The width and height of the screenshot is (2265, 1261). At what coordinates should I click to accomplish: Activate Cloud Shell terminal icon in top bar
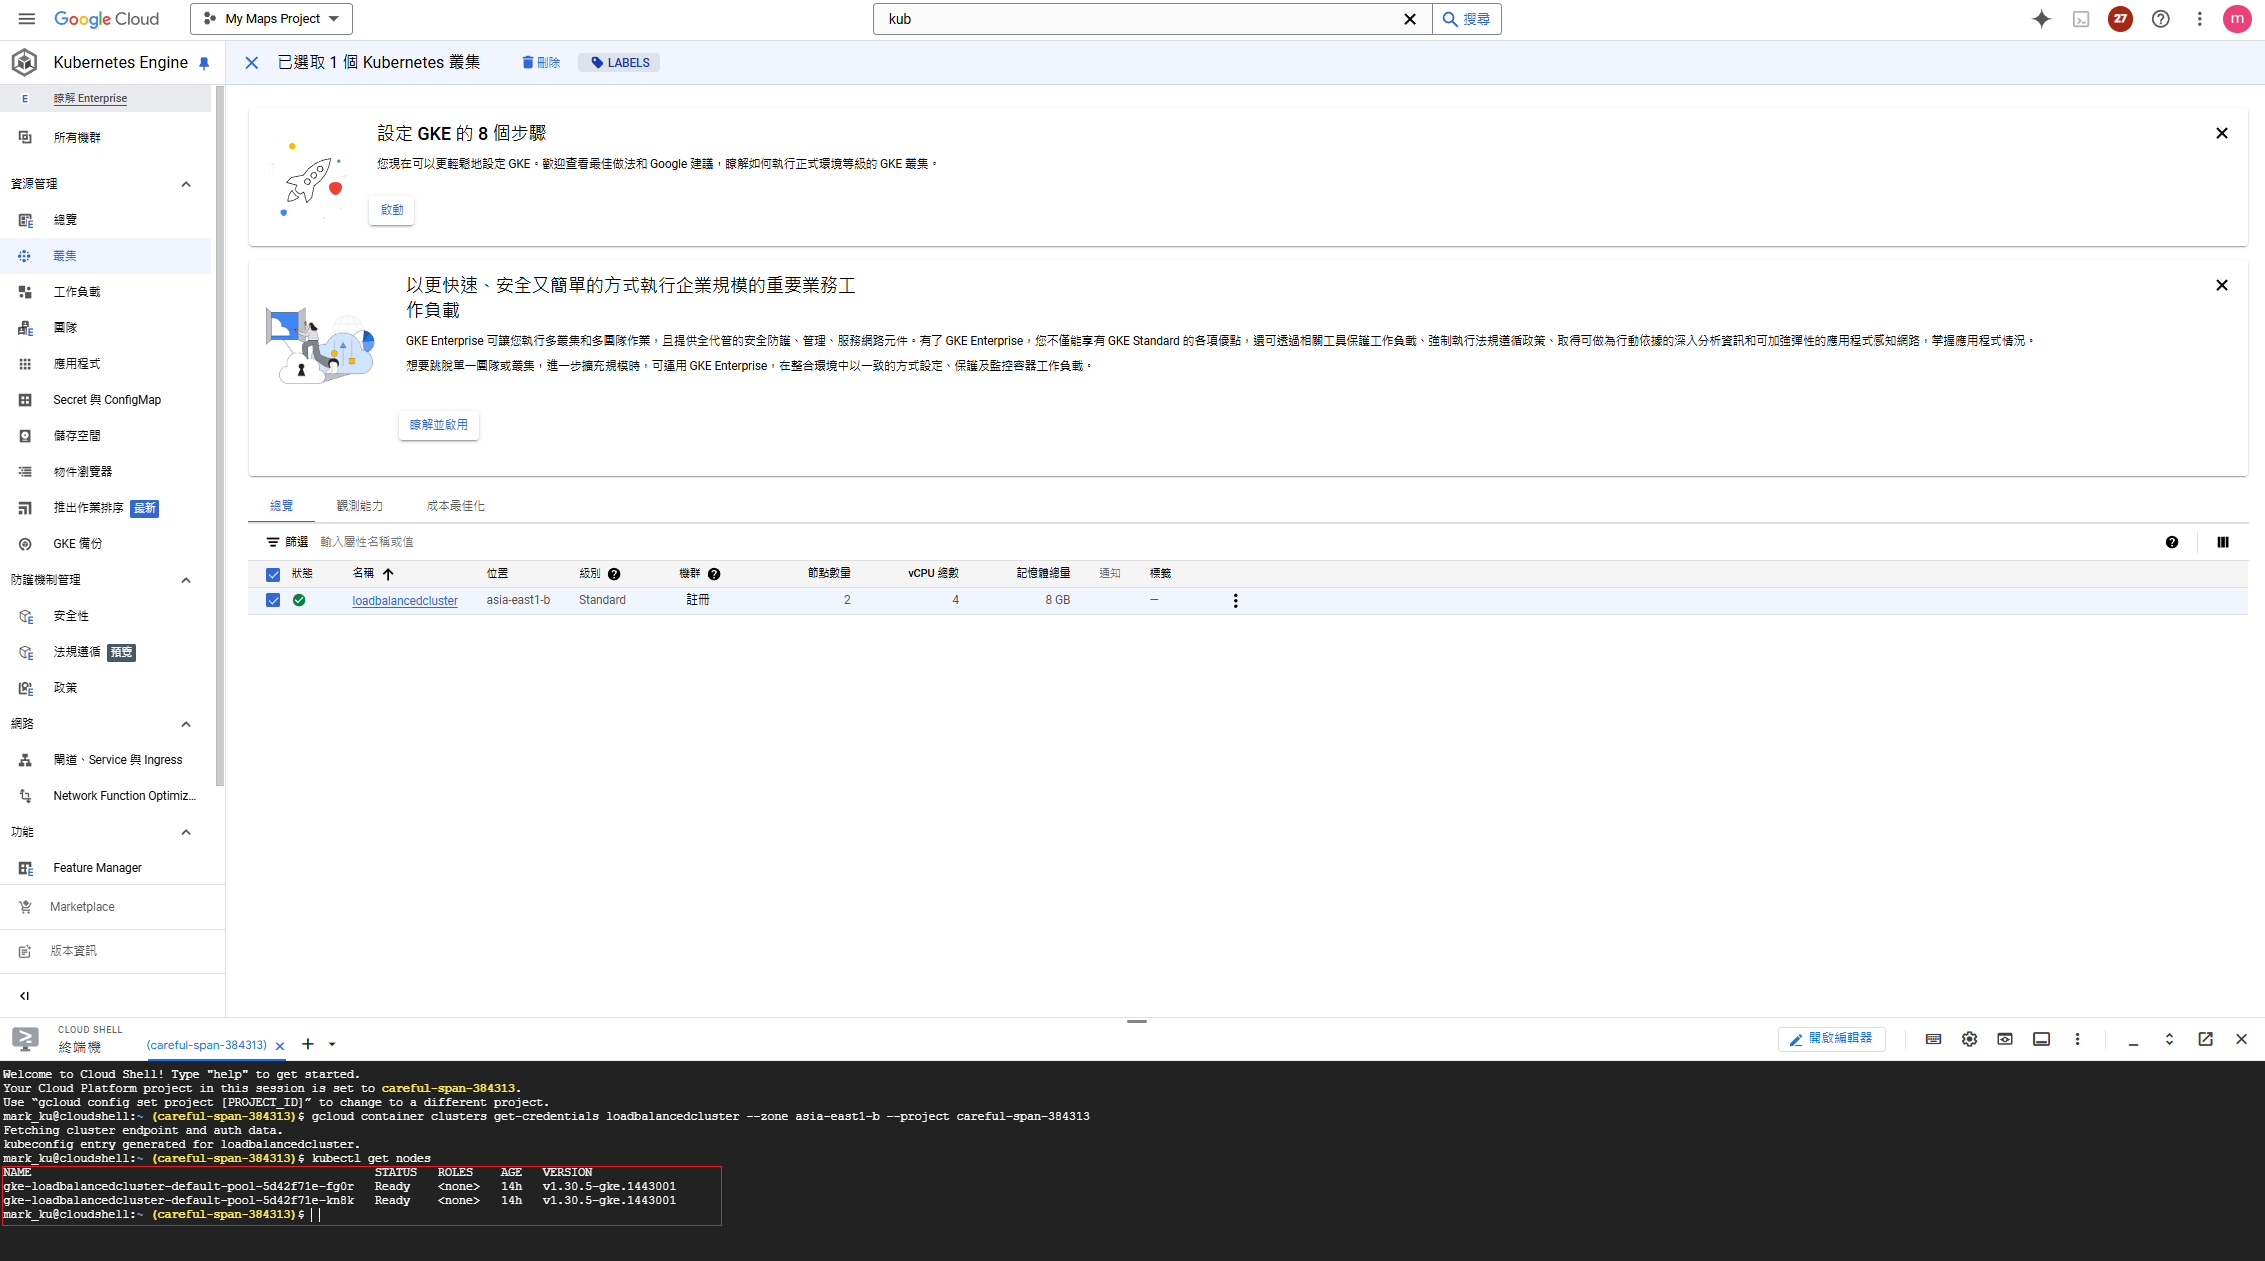(x=2081, y=19)
